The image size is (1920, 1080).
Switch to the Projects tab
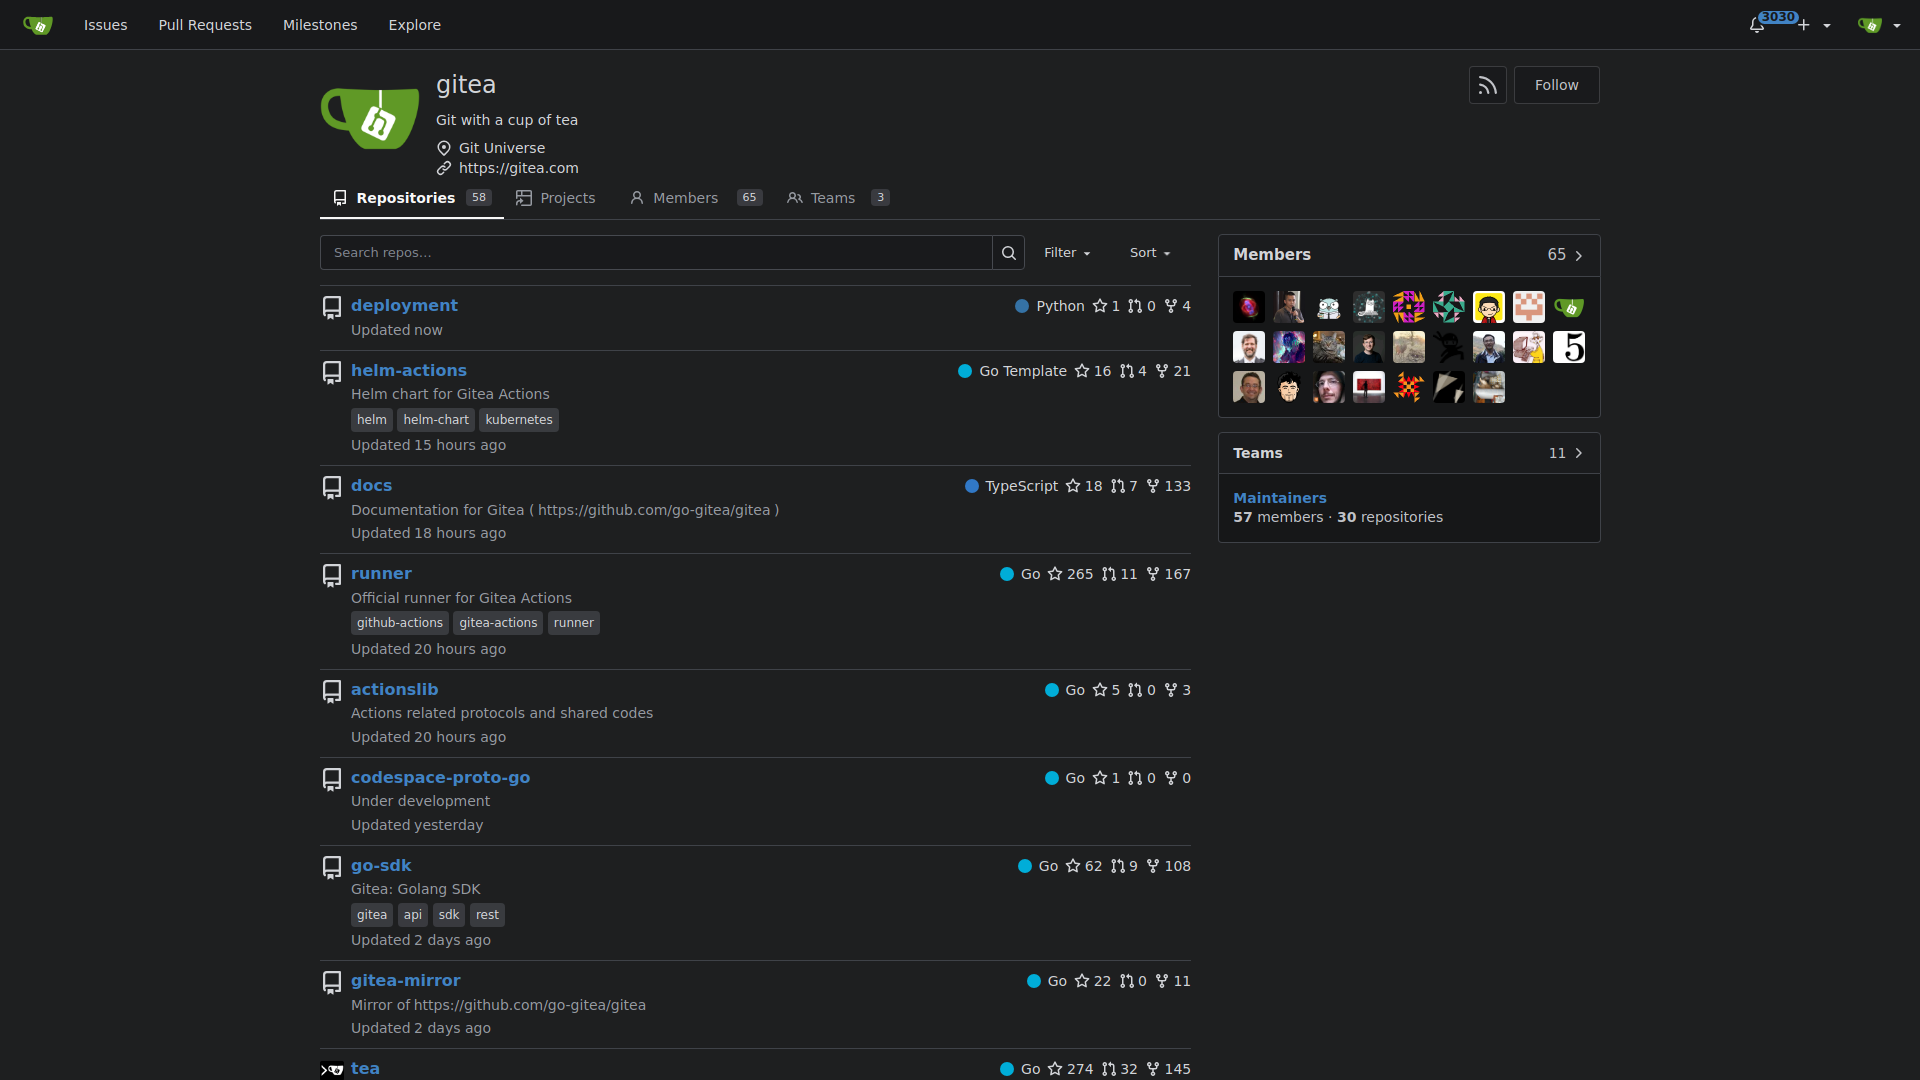pos(555,198)
